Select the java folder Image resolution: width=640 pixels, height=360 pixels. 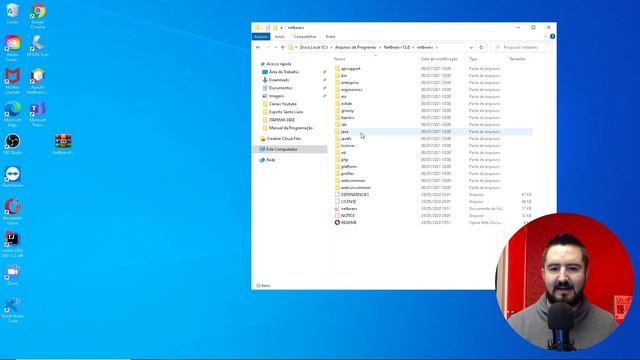tap(344, 131)
